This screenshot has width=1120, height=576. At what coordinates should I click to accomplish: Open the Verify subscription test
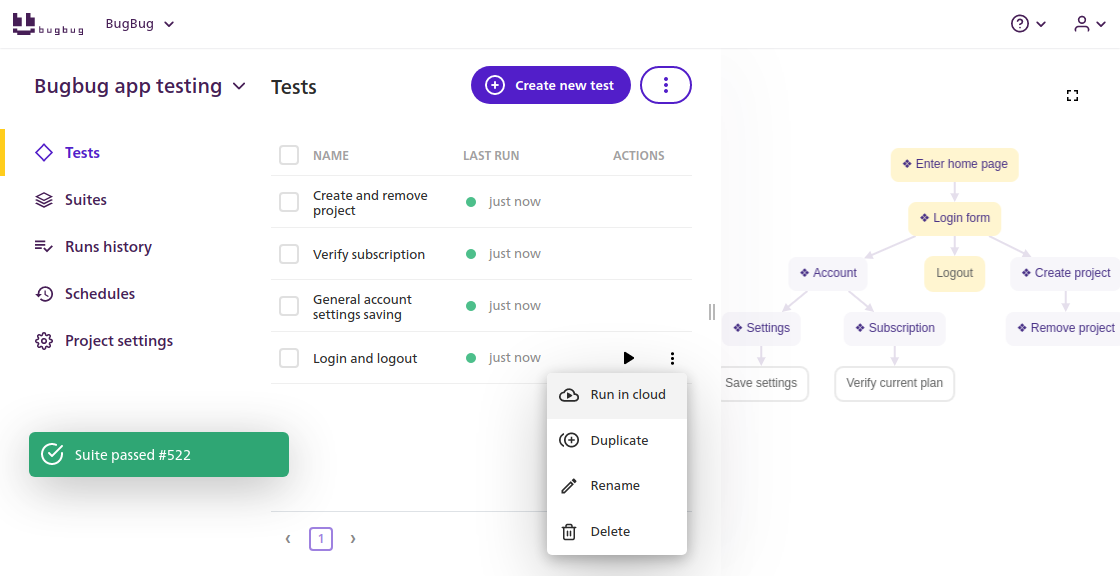coord(369,254)
